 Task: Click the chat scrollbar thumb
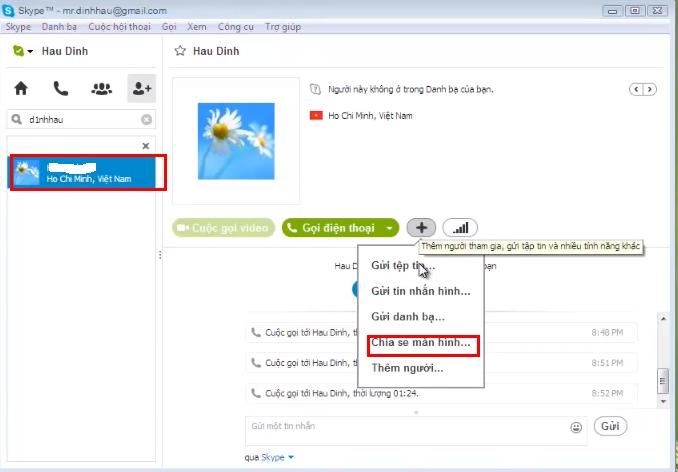[663, 381]
